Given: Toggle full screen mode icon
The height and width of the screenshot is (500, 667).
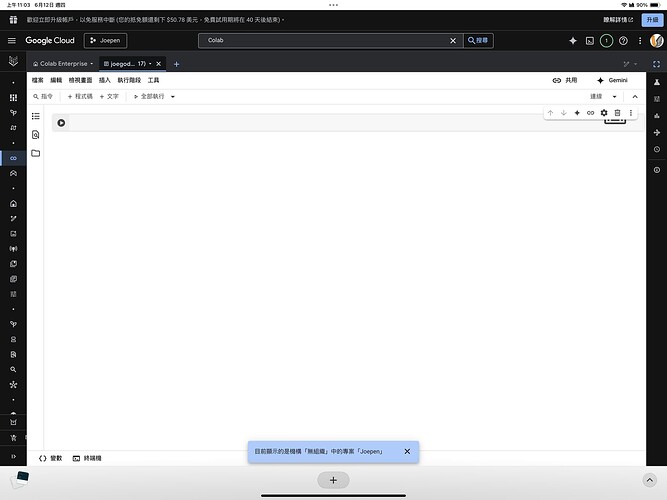Looking at the screenshot, I should (x=656, y=64).
